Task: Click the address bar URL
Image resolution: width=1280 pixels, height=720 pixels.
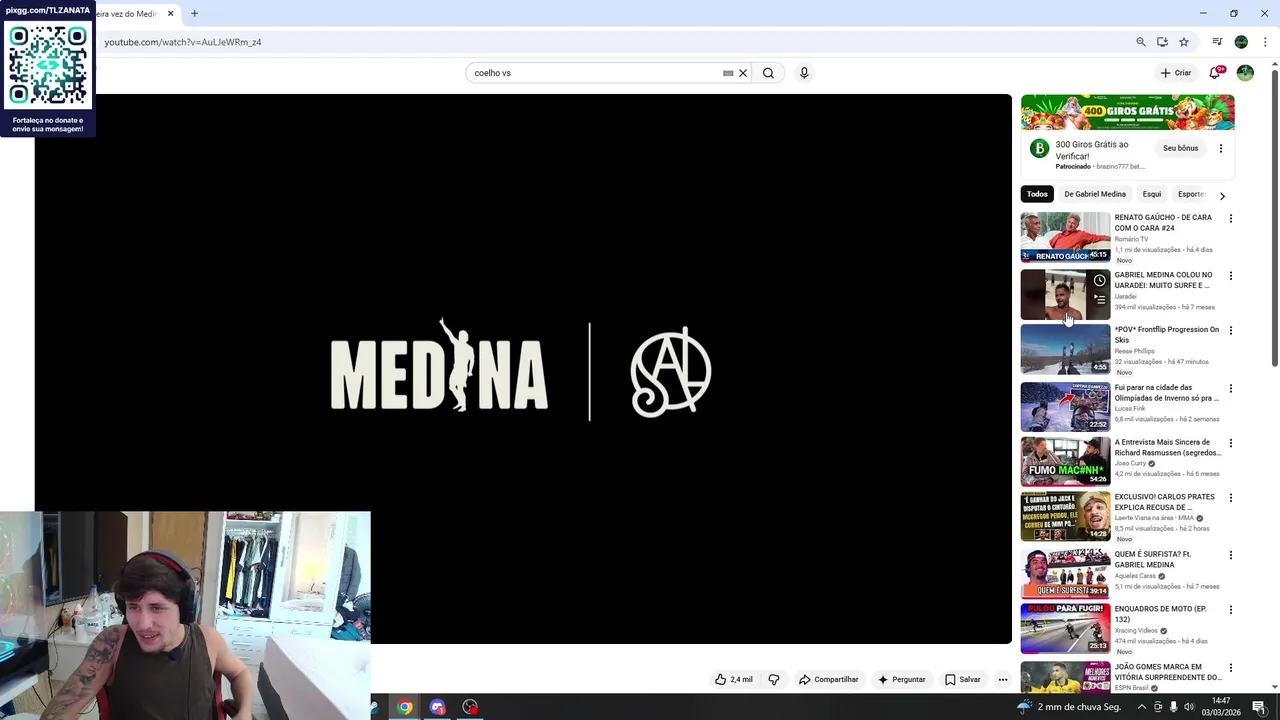Action: pos(183,42)
